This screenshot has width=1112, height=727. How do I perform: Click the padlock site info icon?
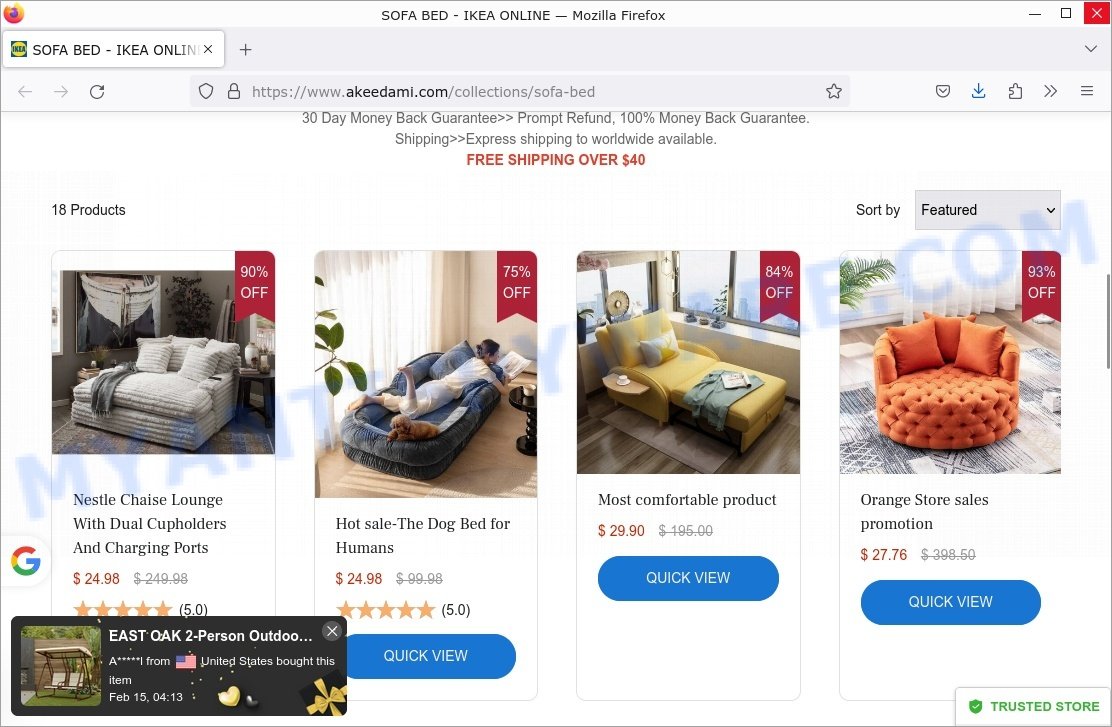(233, 91)
